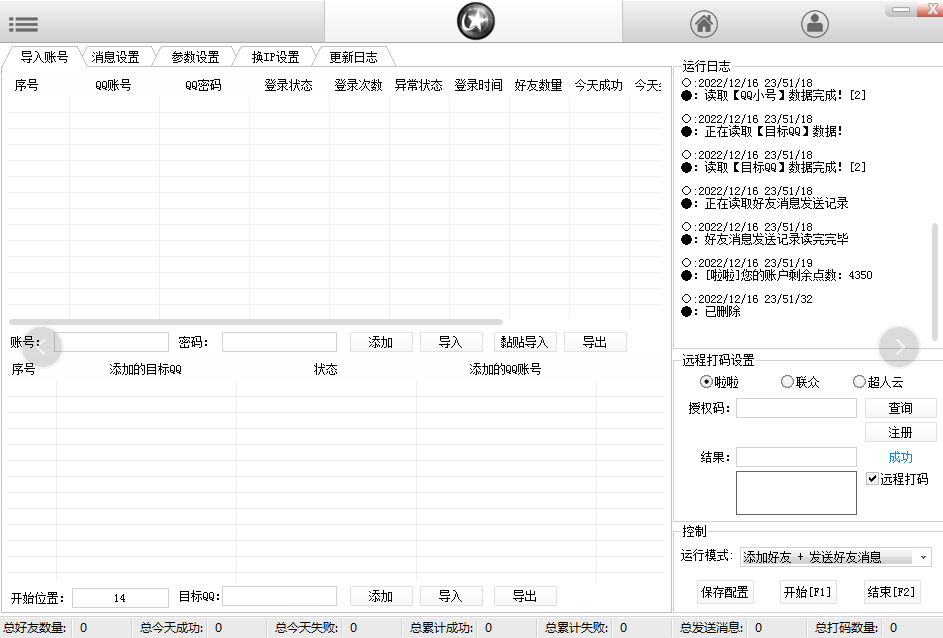View the 更新日志 tab

[x=354, y=57]
